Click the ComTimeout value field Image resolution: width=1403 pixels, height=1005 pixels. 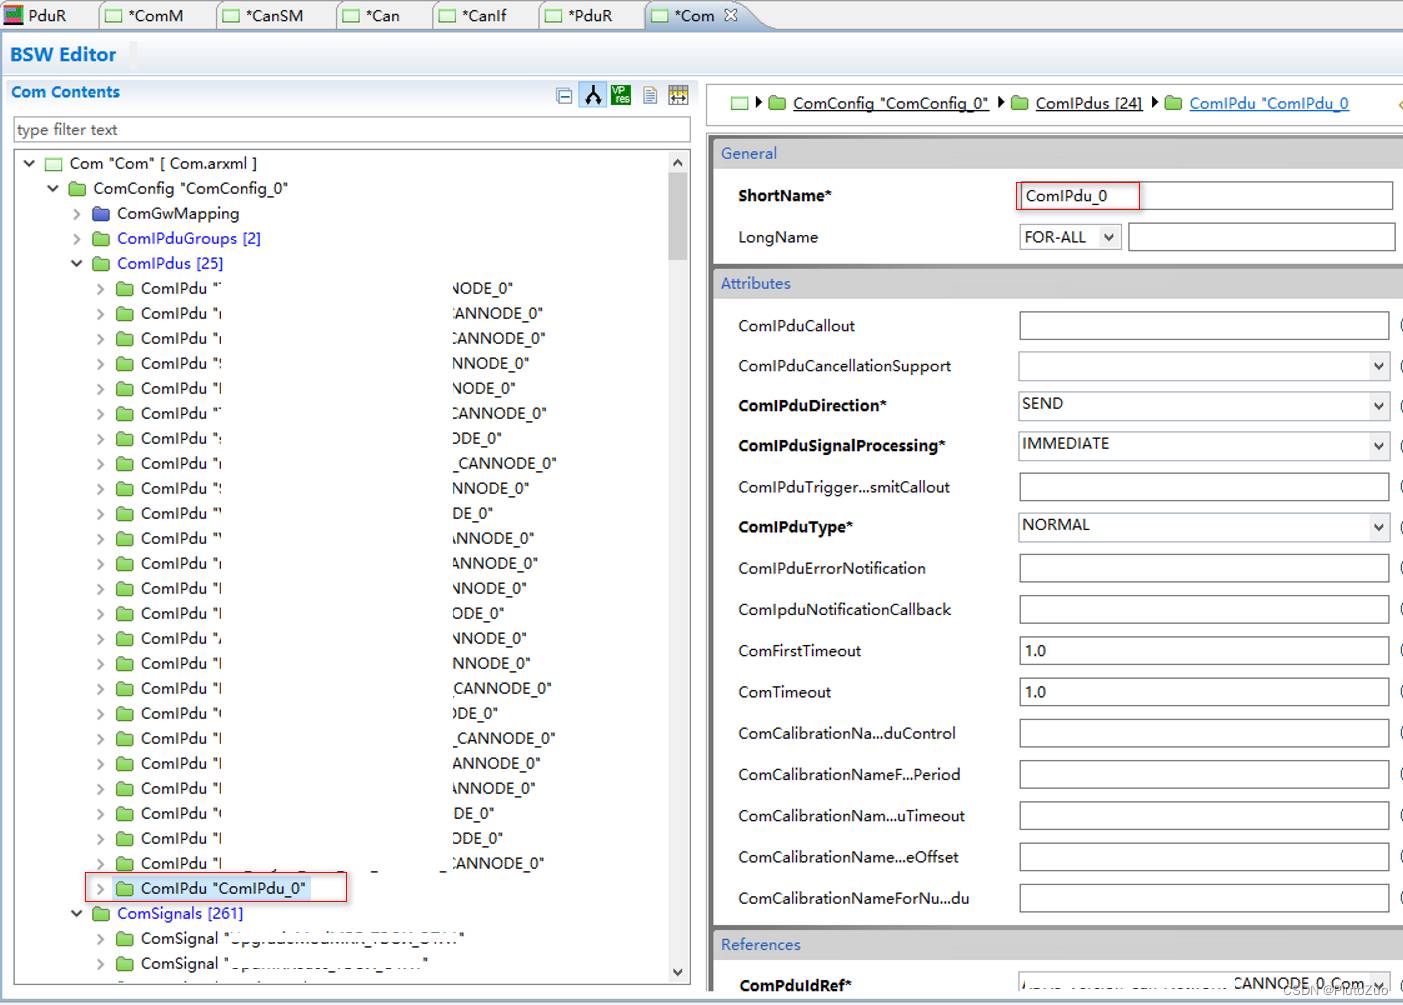pyautogui.click(x=1204, y=692)
